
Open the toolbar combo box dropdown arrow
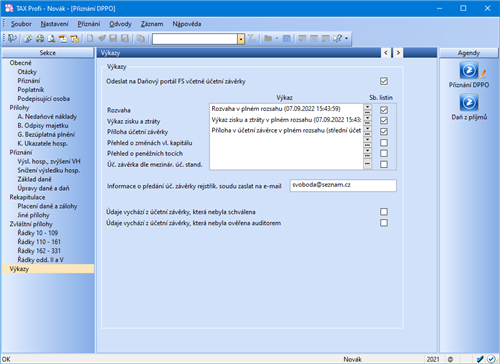point(241,39)
